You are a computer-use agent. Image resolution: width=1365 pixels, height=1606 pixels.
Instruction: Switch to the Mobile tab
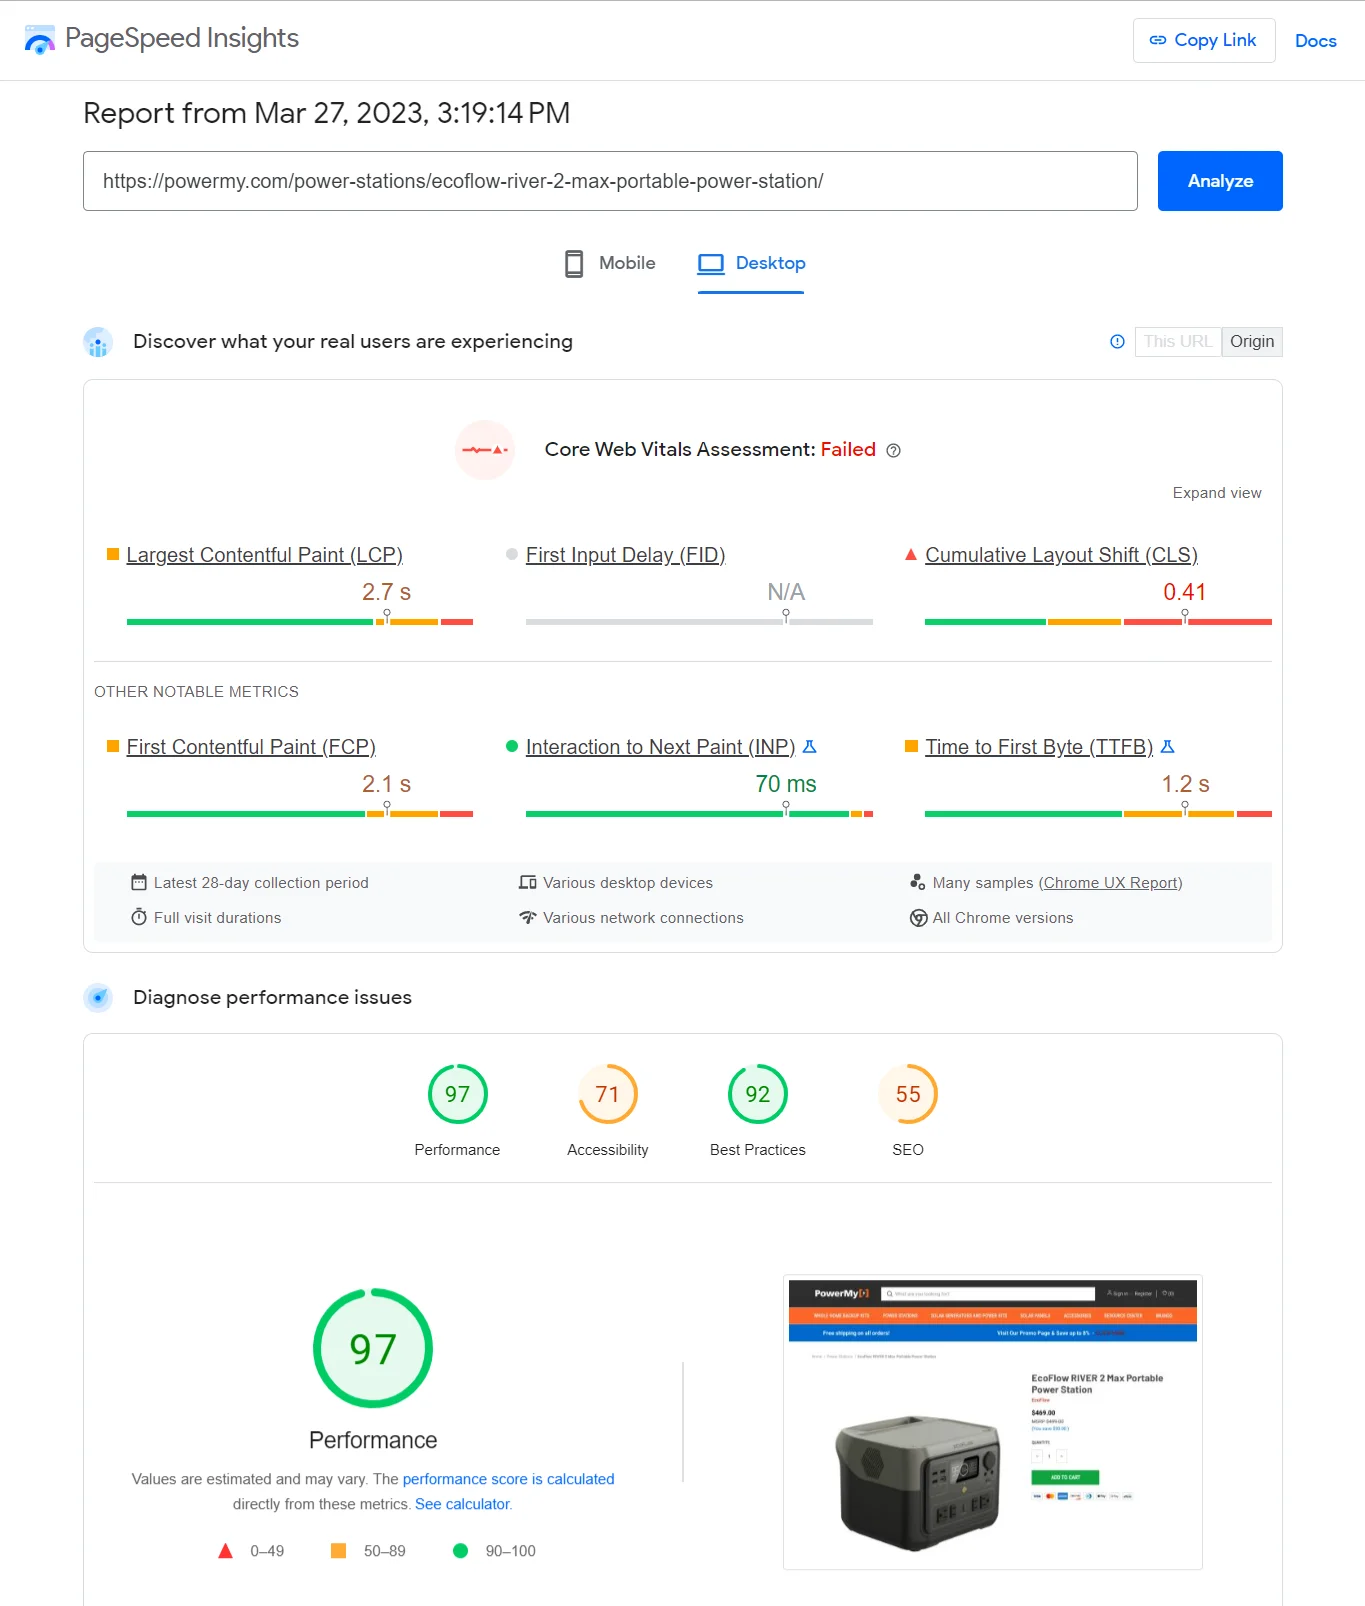pyautogui.click(x=610, y=263)
